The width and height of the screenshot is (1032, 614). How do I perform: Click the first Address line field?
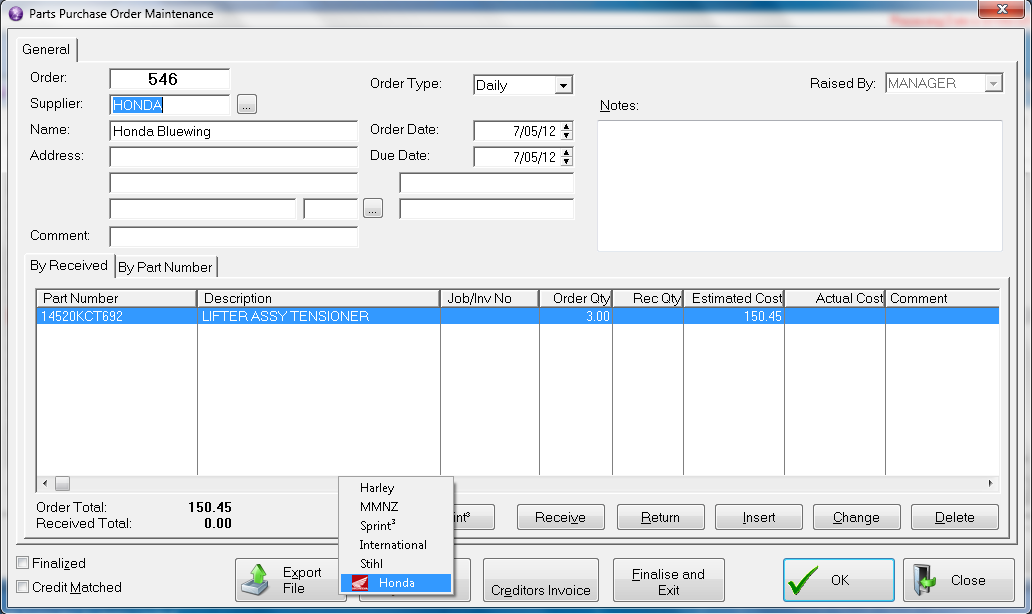[x=234, y=157]
